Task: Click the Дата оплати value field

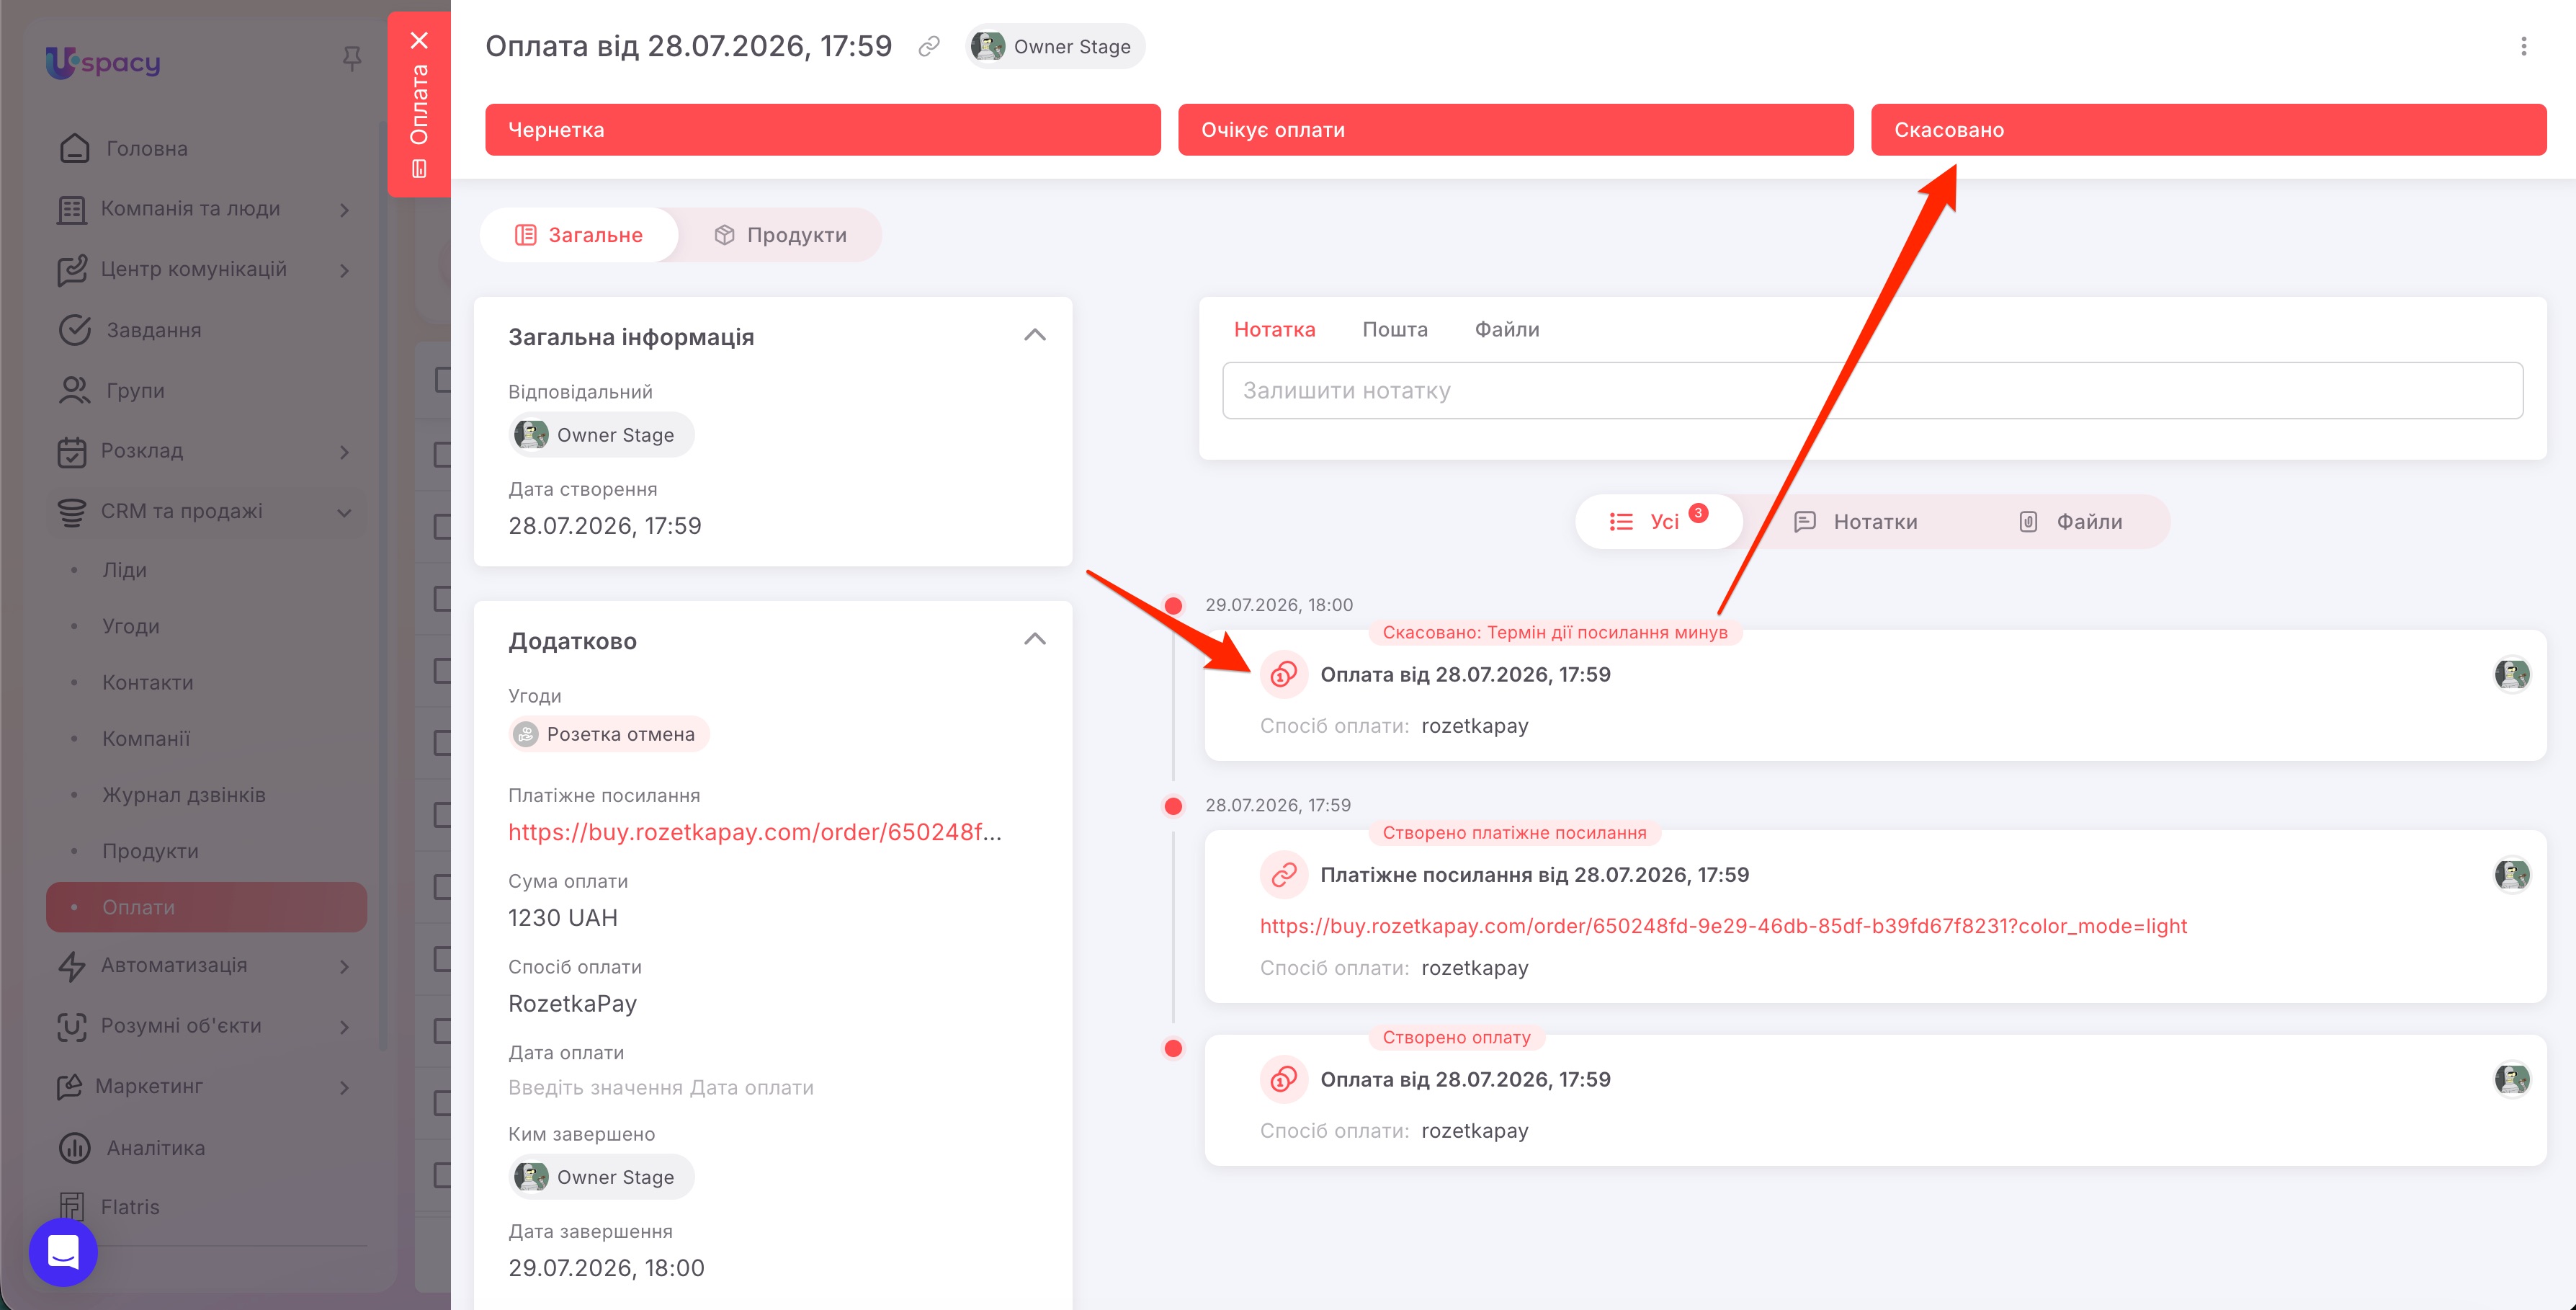Action: (661, 1088)
